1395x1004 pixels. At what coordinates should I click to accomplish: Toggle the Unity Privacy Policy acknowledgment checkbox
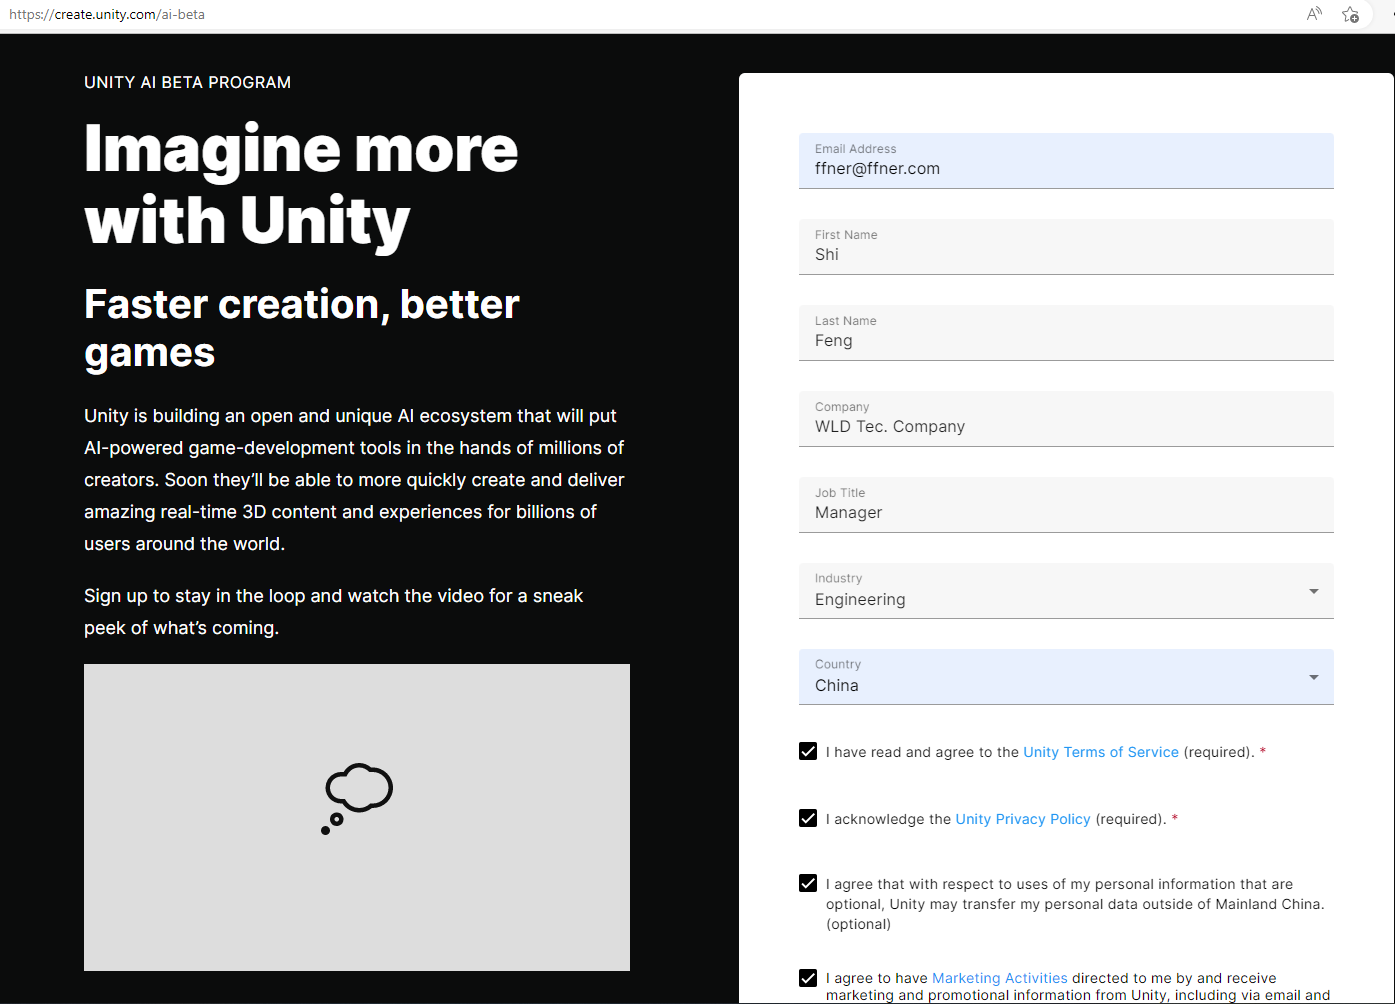pyautogui.click(x=808, y=818)
